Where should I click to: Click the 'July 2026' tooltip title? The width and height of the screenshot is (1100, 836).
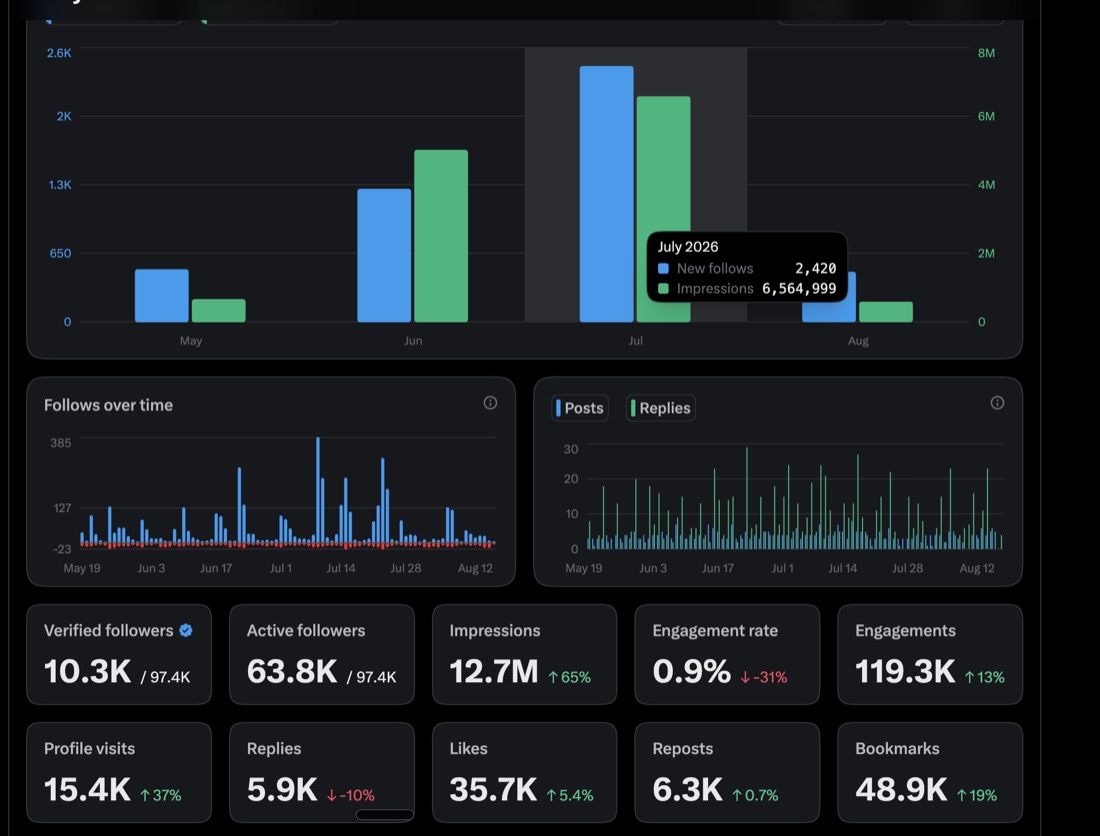688,247
